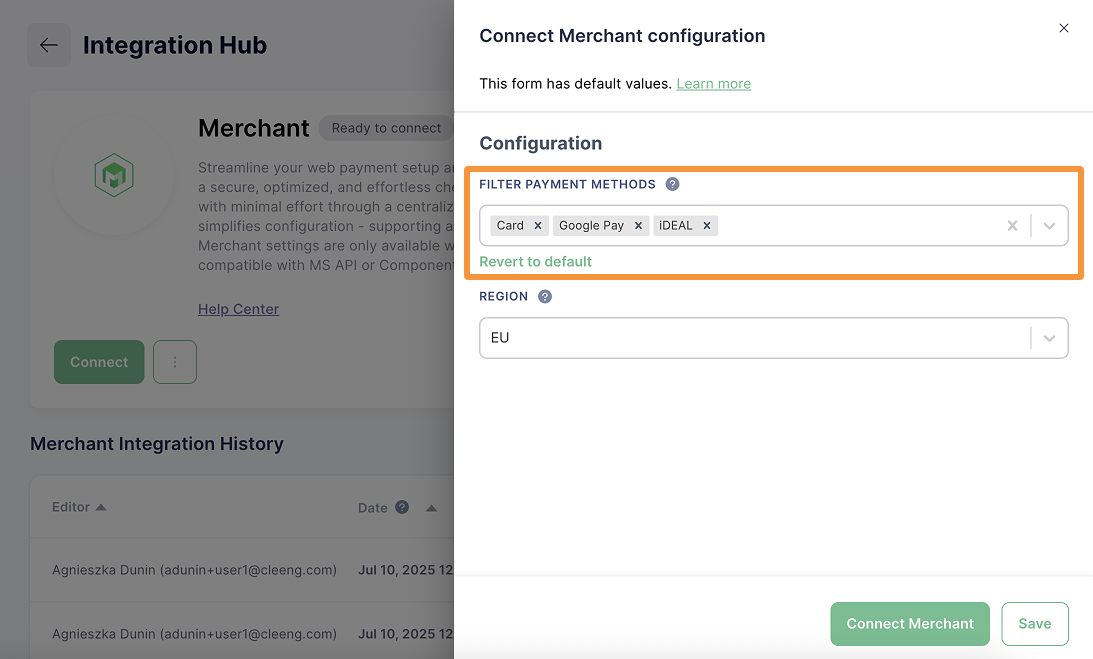Viewport: 1093px width, 659px height.
Task: Click Revert to default under payment methods
Action: pos(535,261)
